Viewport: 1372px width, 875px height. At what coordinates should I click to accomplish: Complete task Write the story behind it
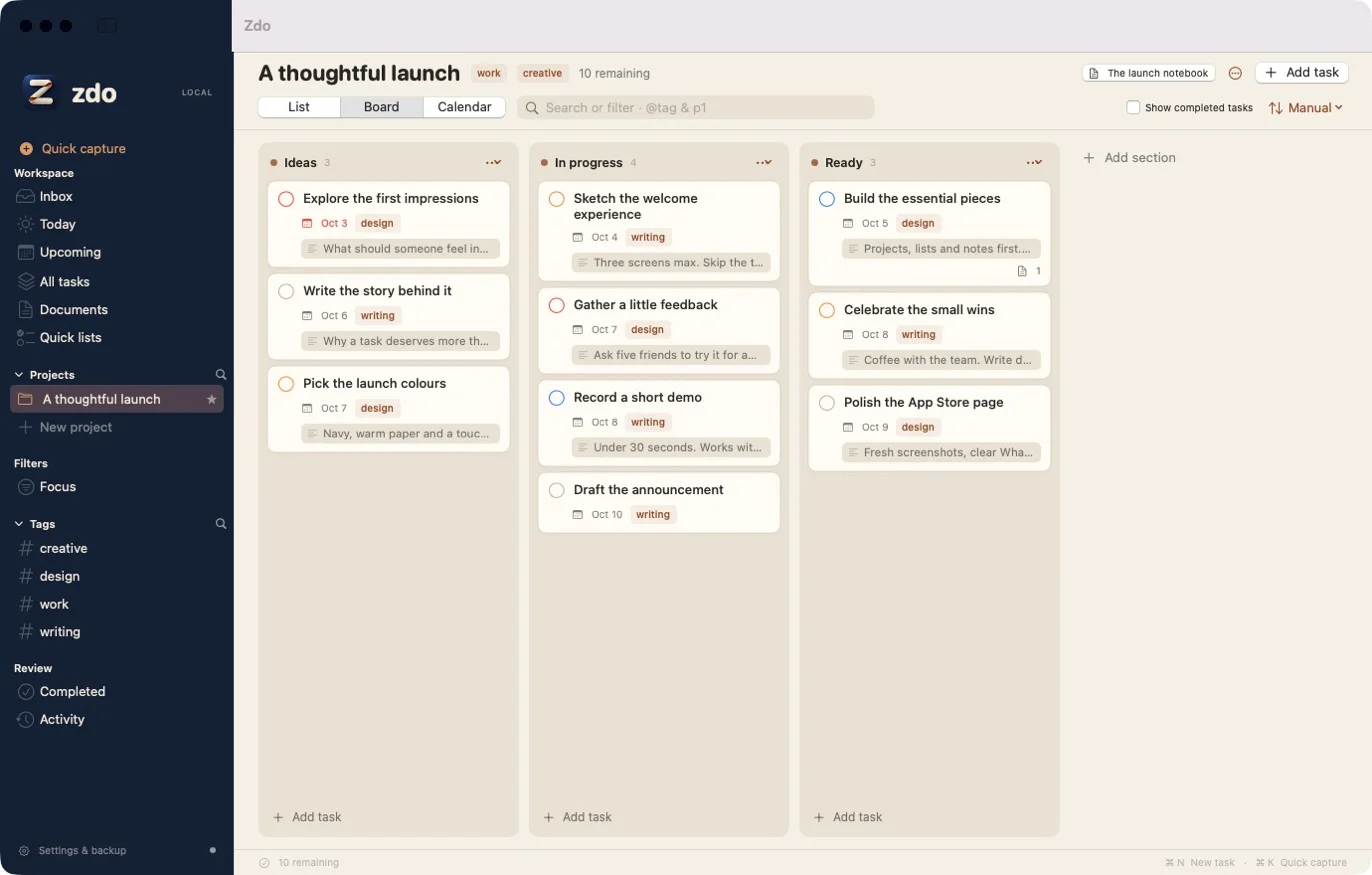point(286,291)
